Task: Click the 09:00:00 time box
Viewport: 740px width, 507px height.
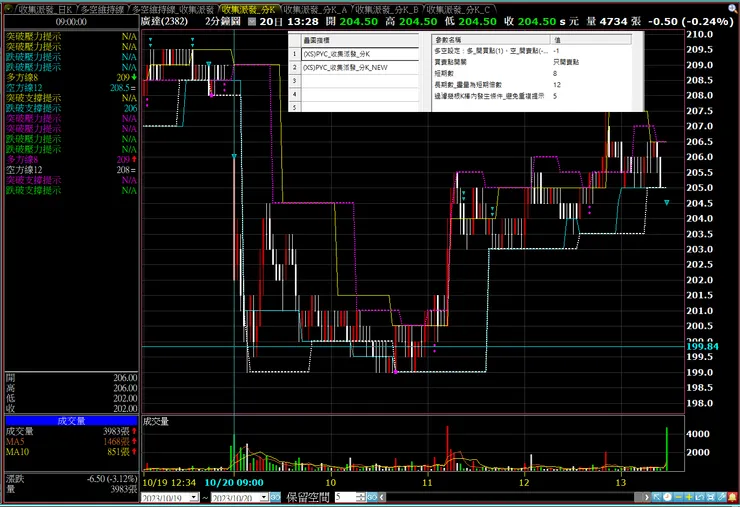Action: (71, 22)
